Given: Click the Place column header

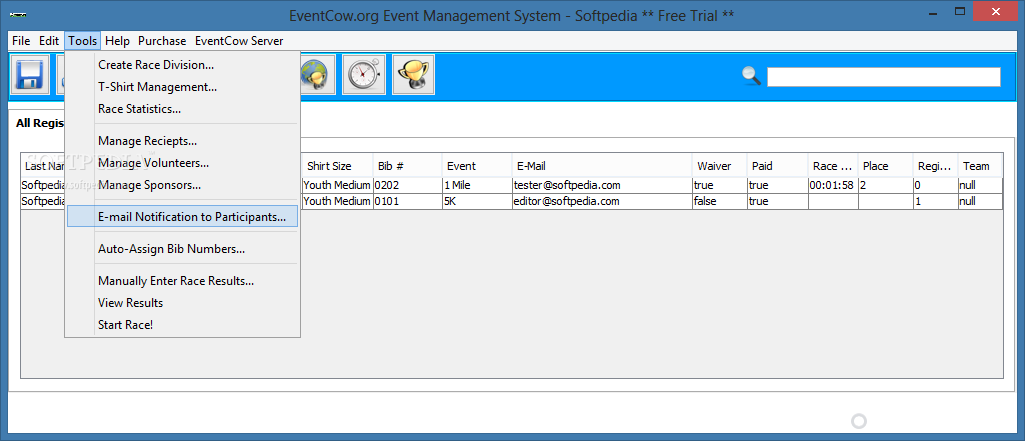Looking at the screenshot, I should 885,166.
